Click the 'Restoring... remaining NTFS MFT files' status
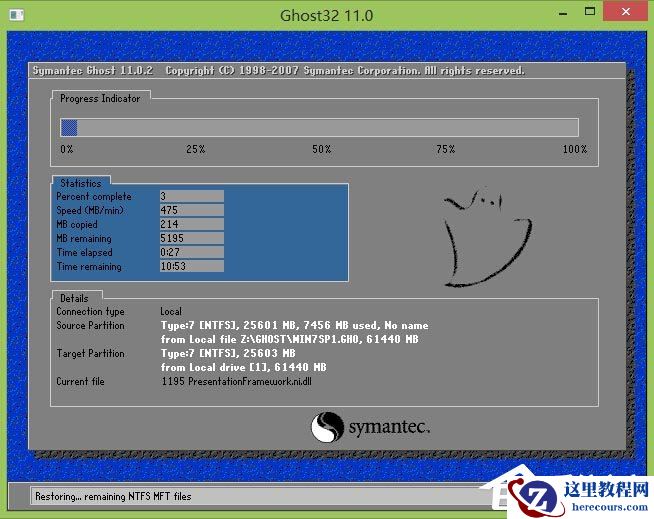Image resolution: width=654 pixels, height=519 pixels. (113, 496)
